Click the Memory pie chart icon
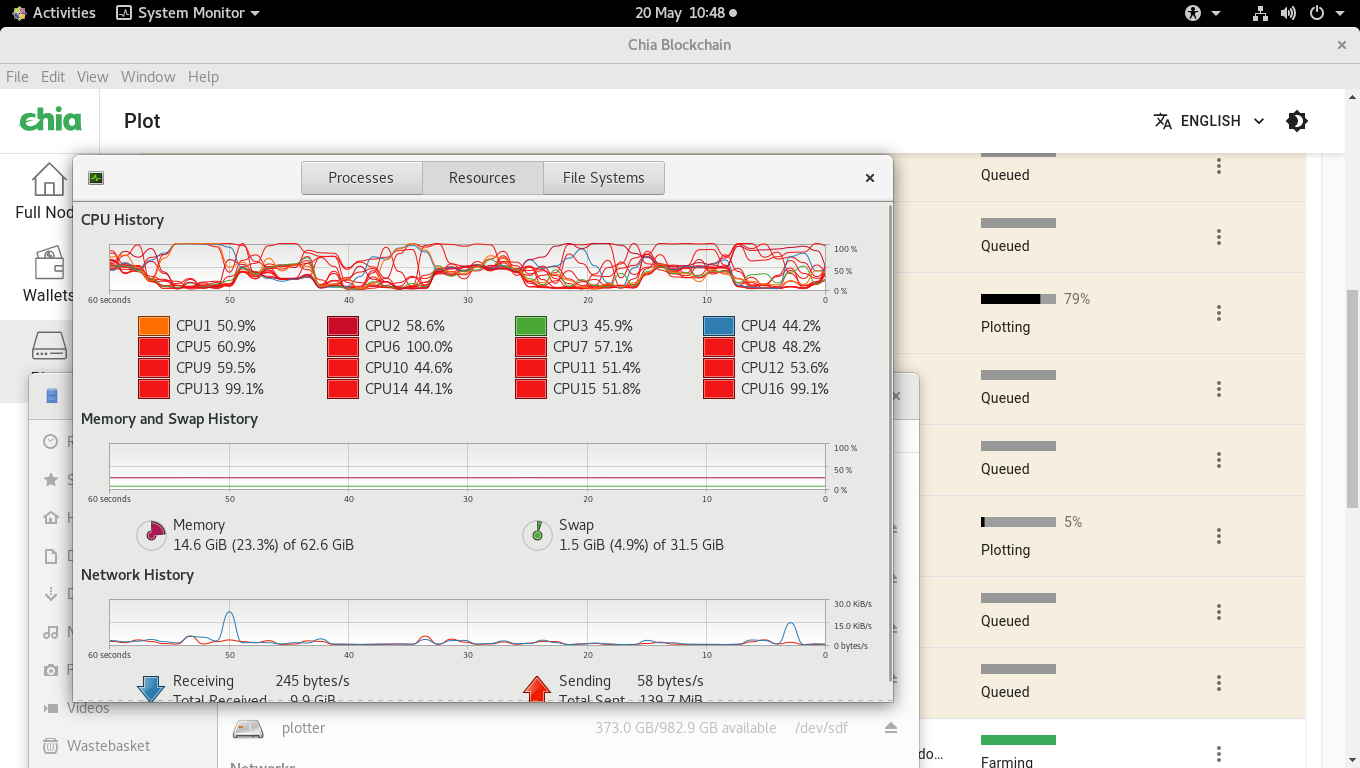 pyautogui.click(x=151, y=535)
